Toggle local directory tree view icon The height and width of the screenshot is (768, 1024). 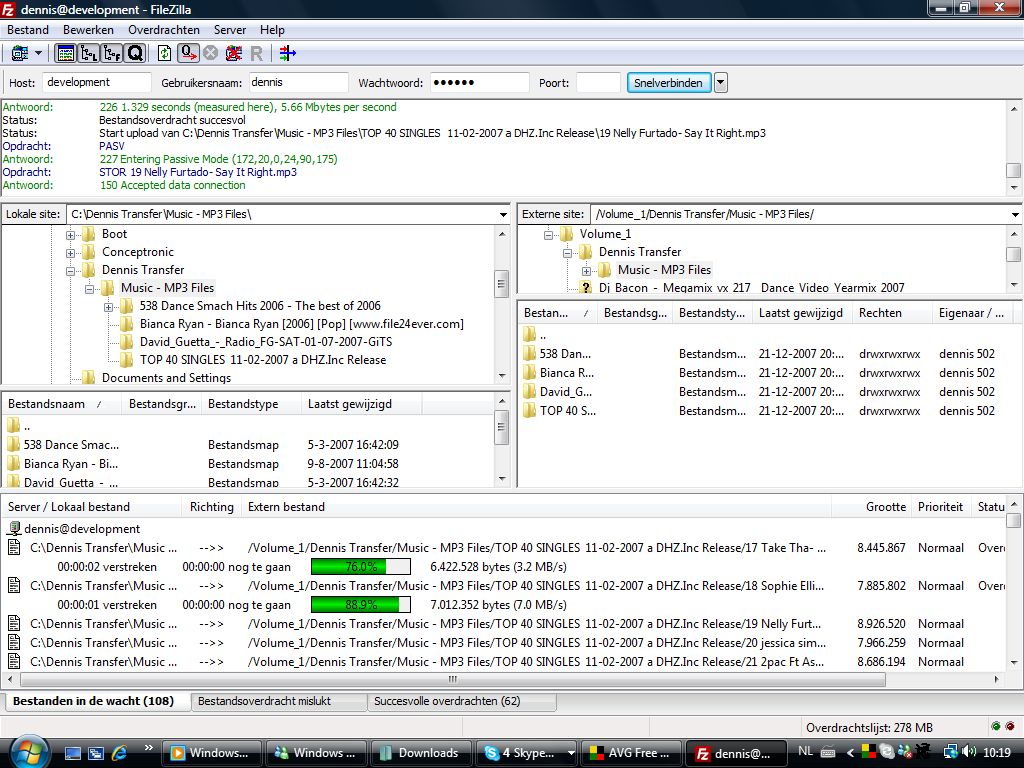point(89,53)
